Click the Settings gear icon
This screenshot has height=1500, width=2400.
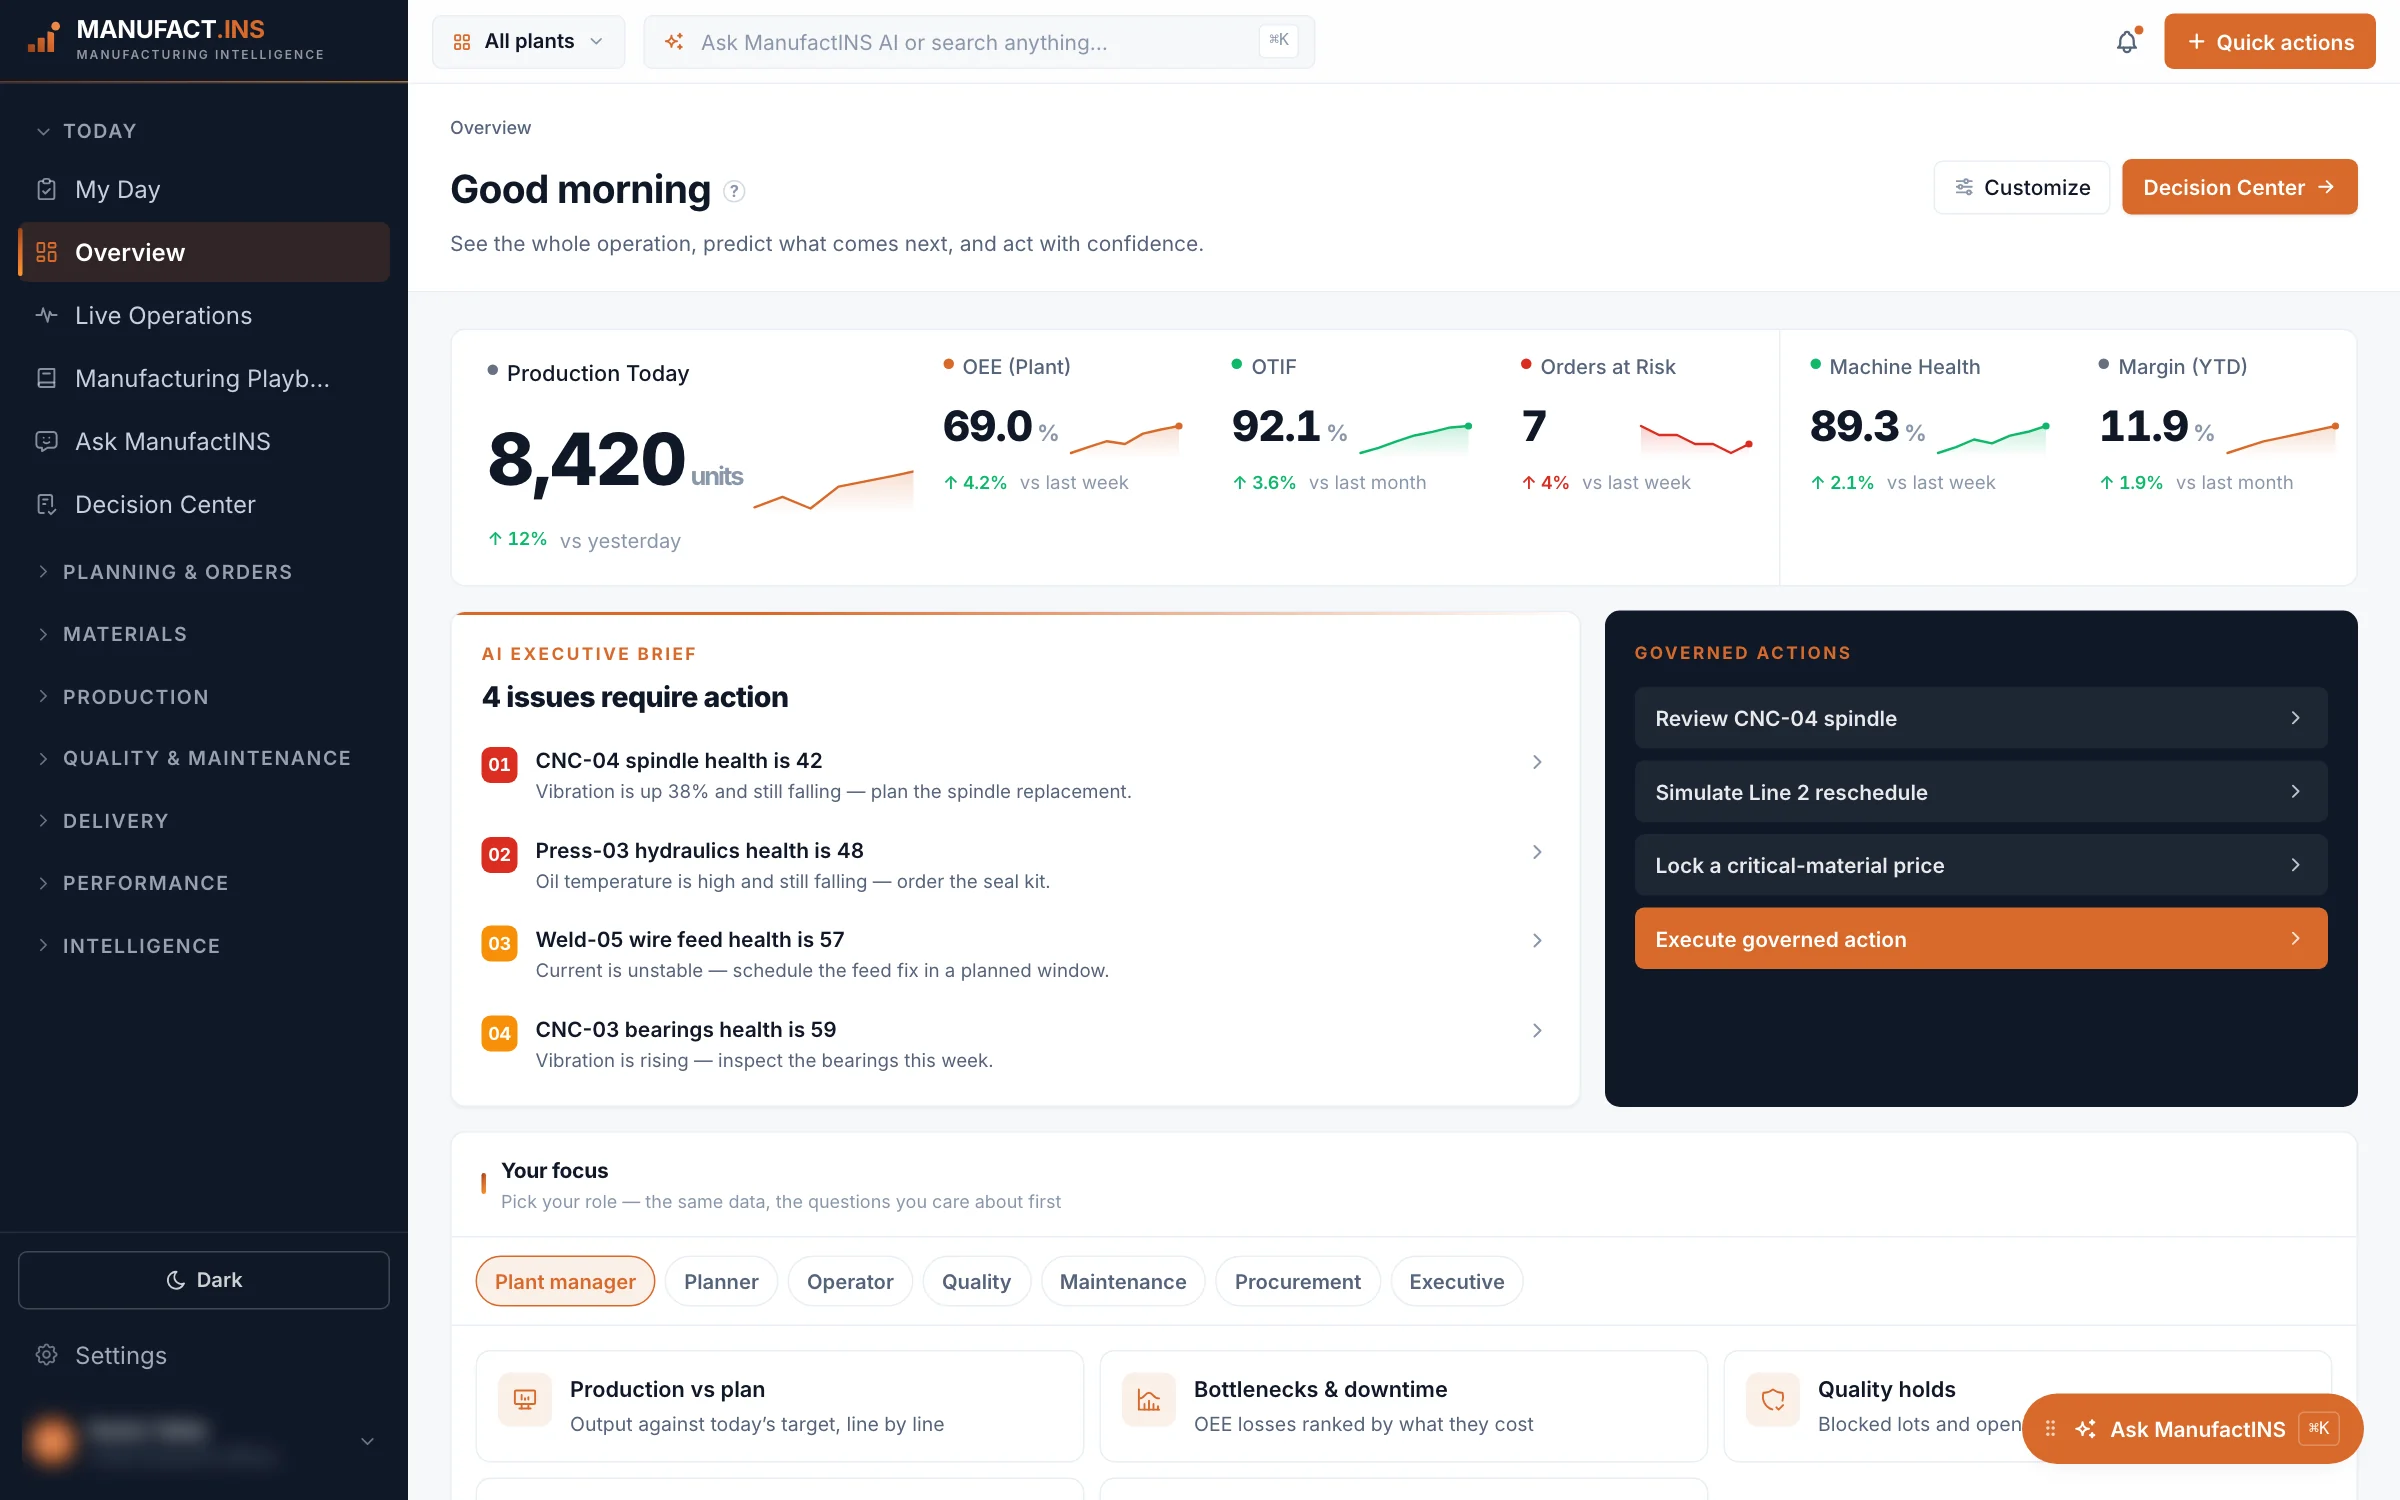click(x=46, y=1354)
